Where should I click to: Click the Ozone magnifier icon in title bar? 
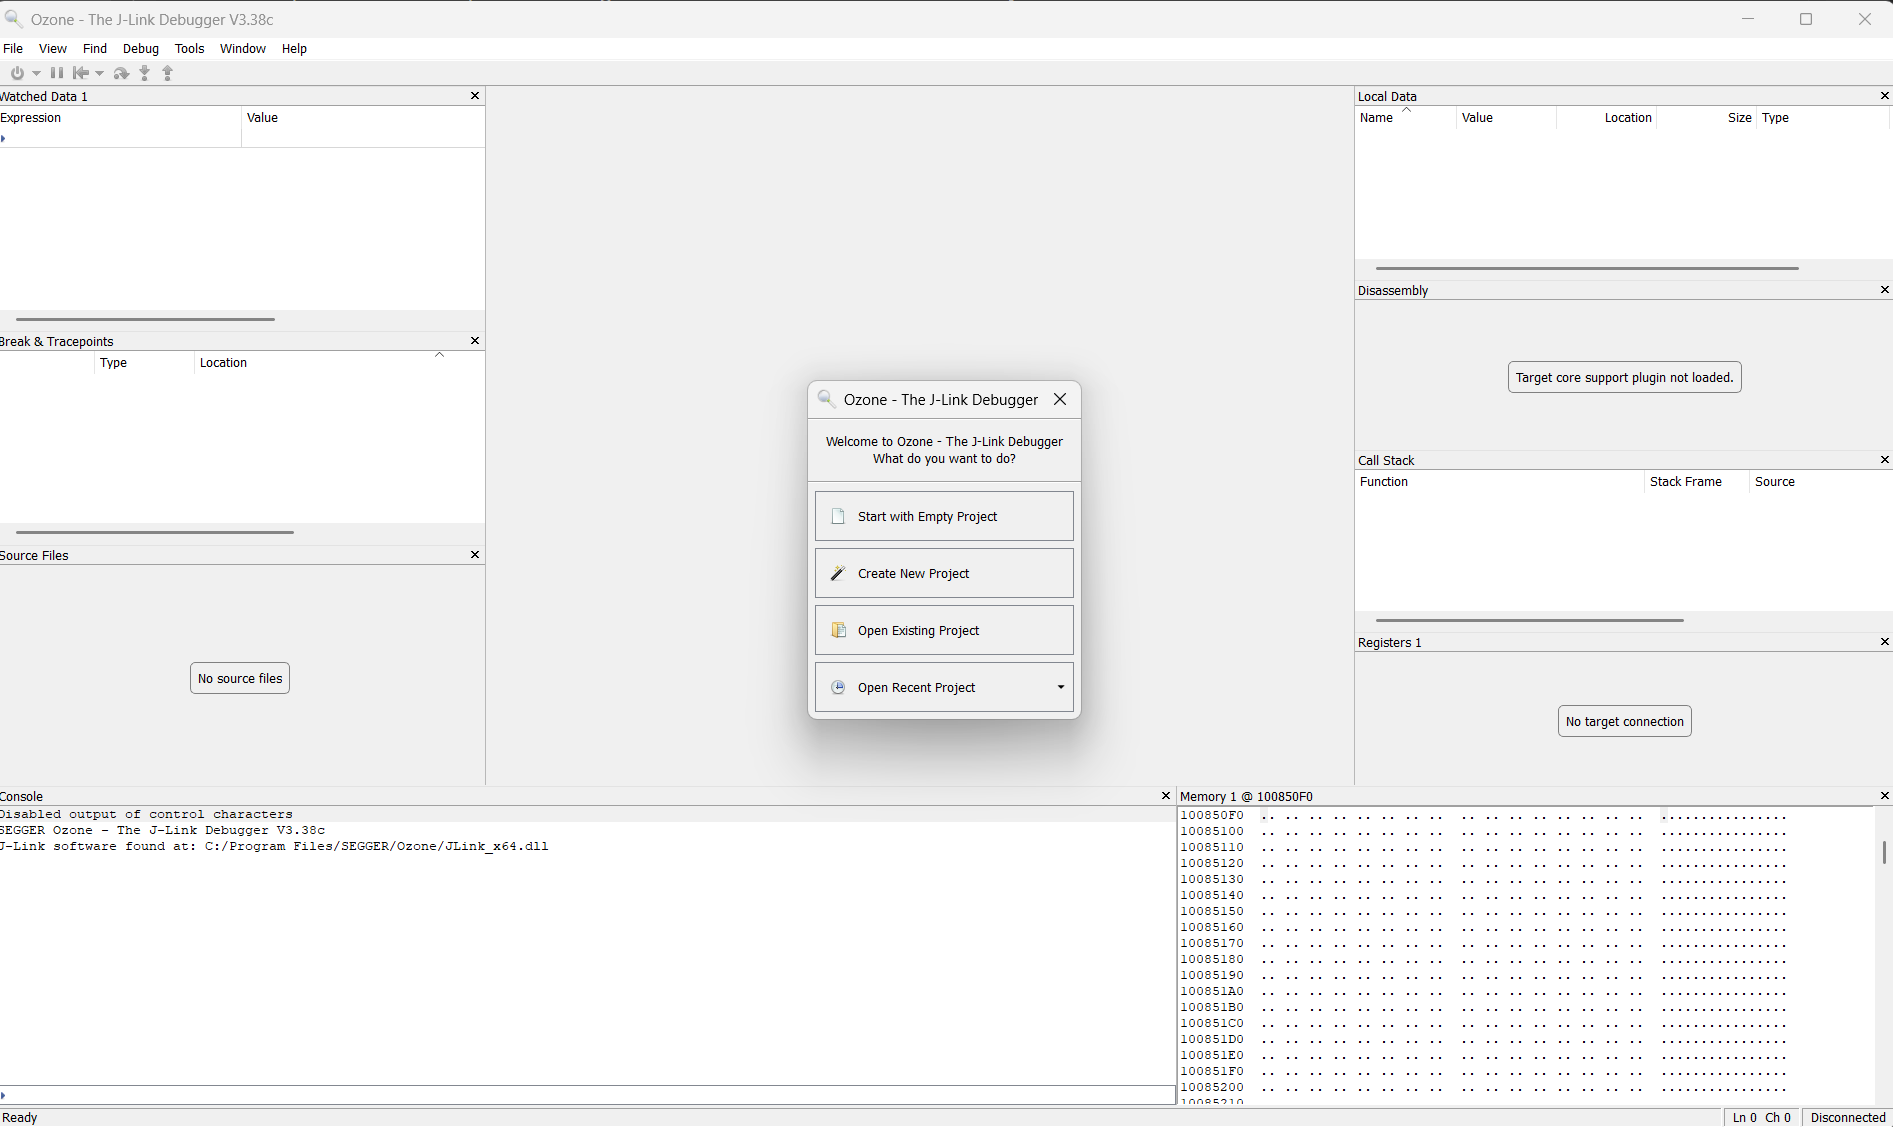[x=13, y=19]
